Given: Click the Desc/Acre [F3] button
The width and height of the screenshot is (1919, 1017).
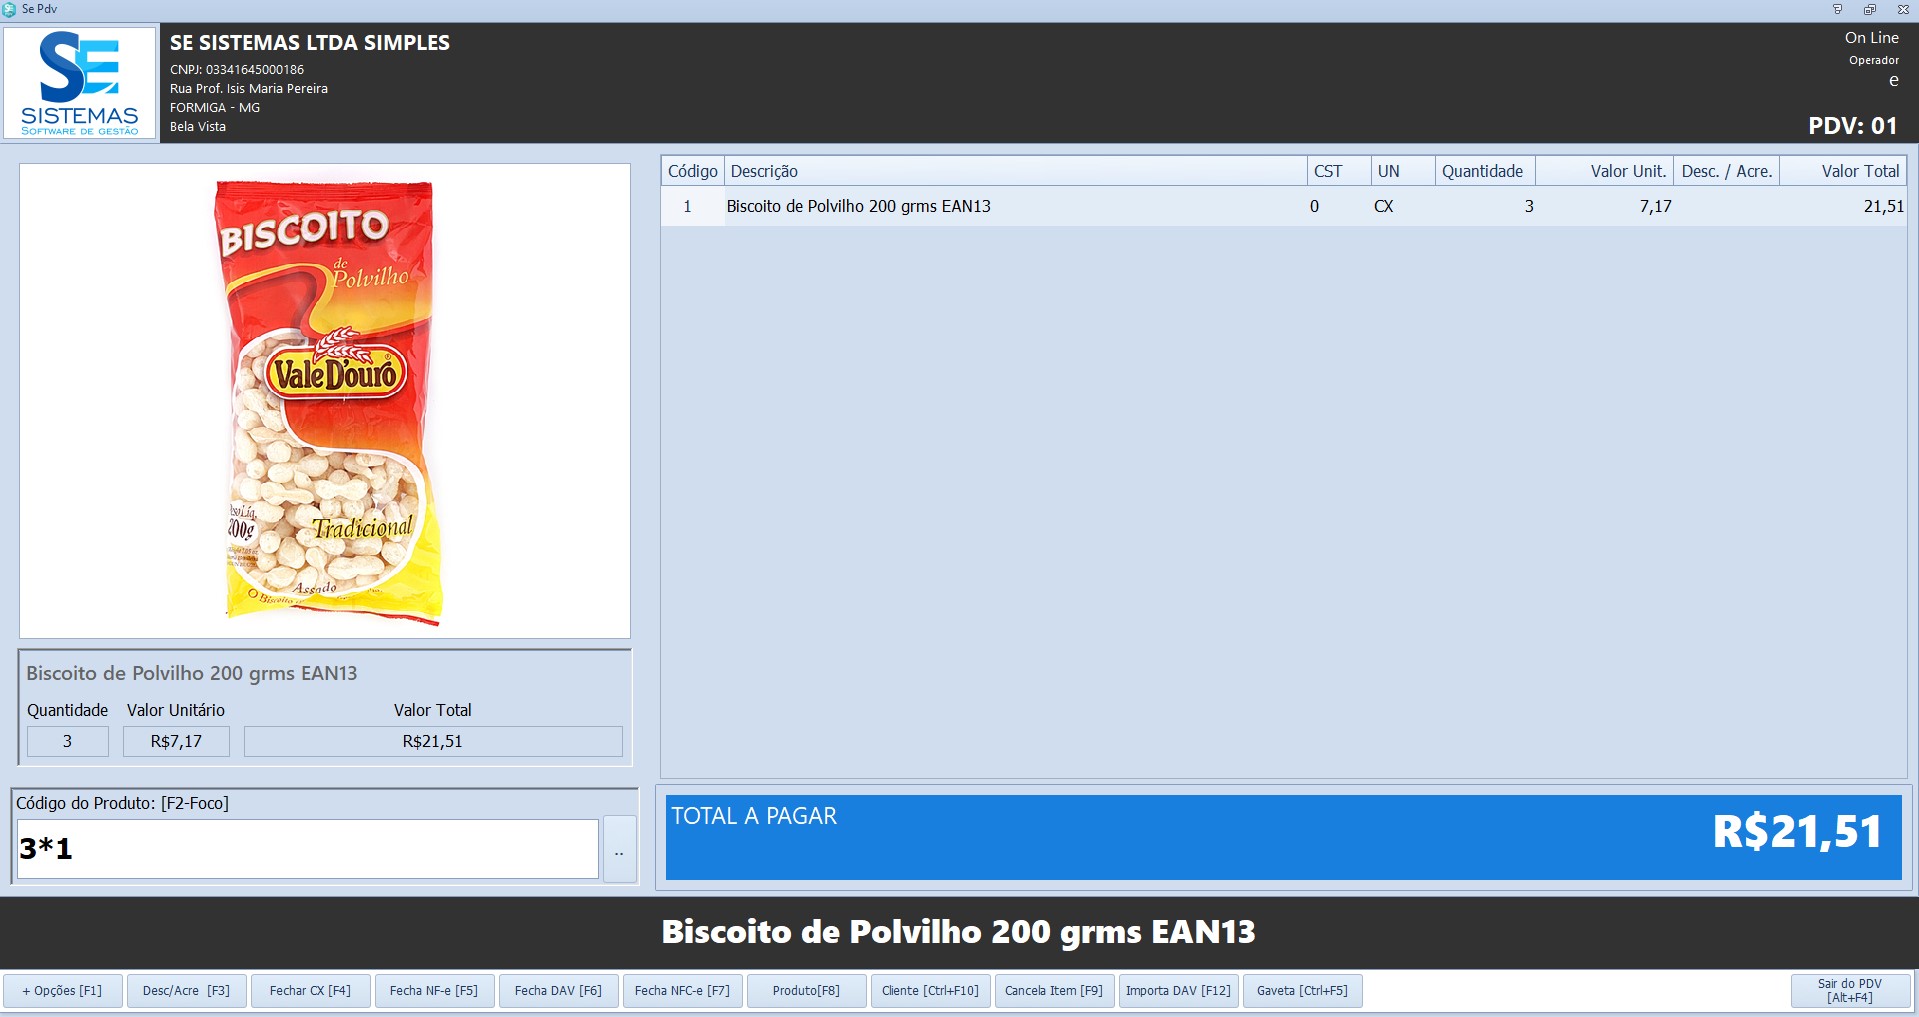Looking at the screenshot, I should pyautogui.click(x=186, y=991).
